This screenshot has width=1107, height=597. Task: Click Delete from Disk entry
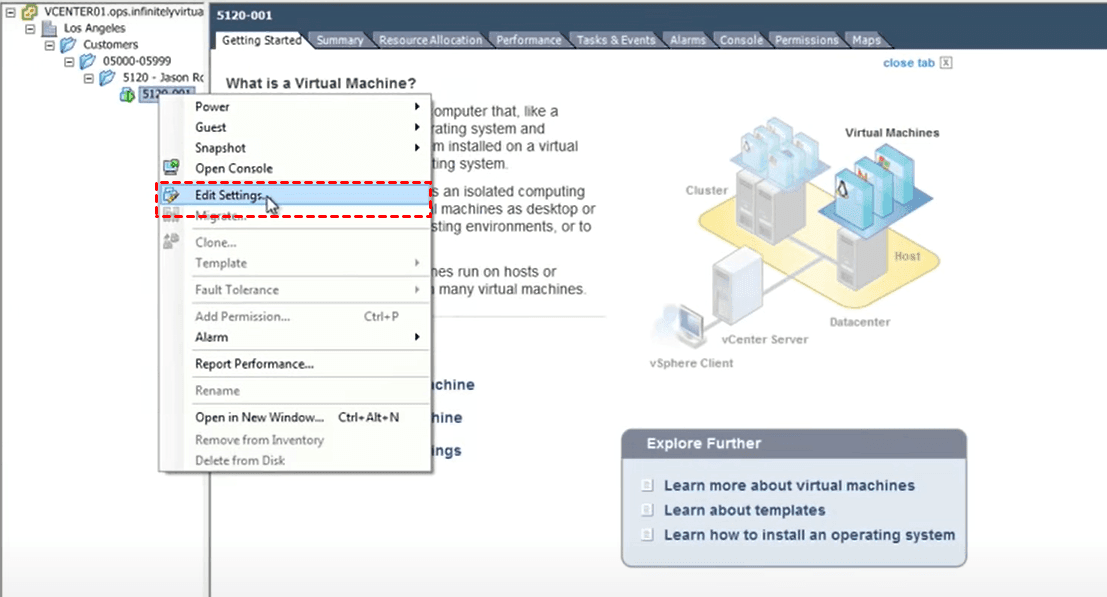[295, 460]
